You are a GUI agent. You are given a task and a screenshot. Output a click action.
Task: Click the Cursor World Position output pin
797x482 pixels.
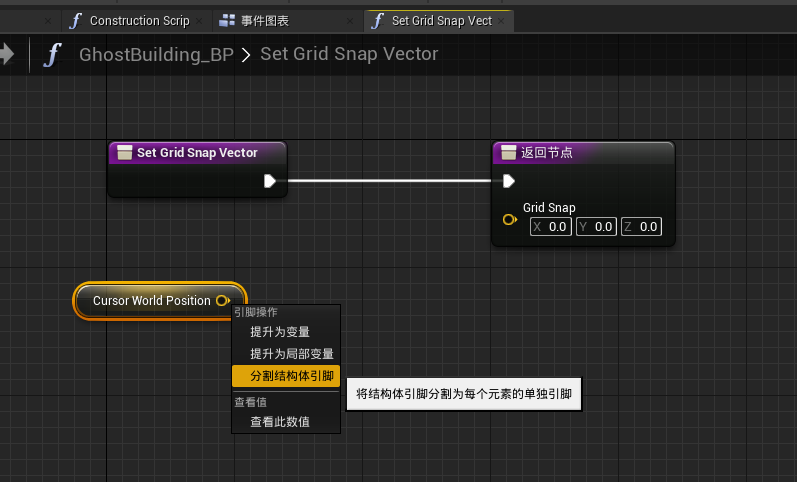point(223,301)
